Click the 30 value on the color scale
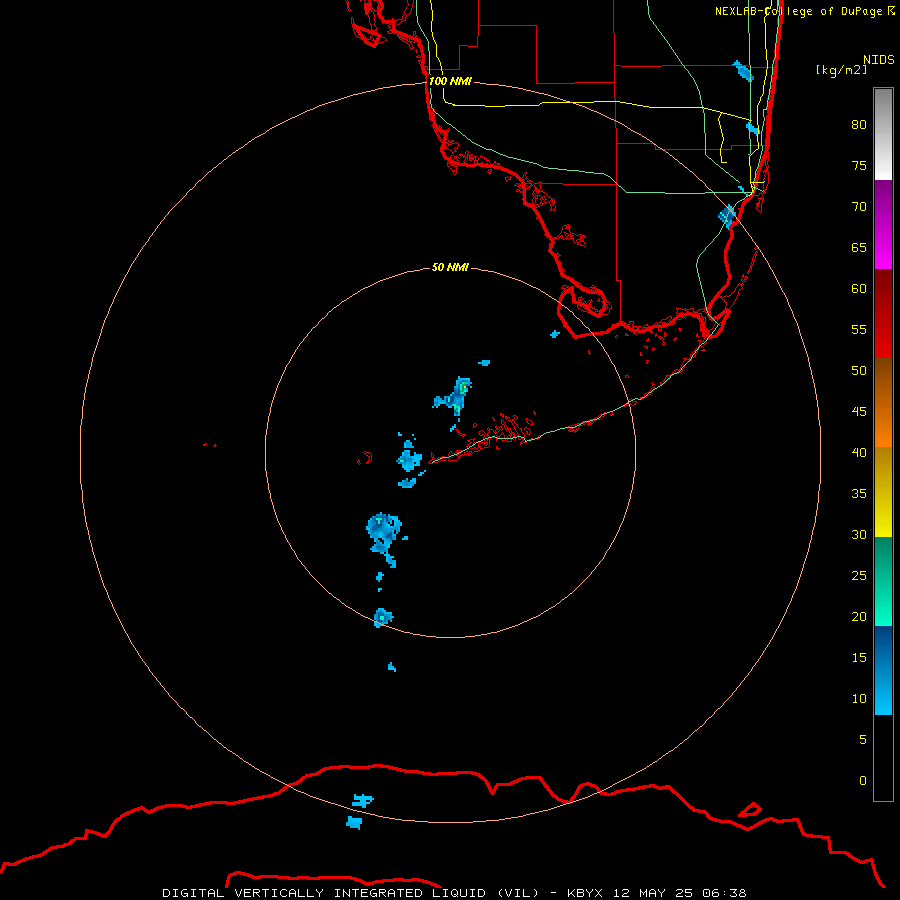The width and height of the screenshot is (900, 900). pyautogui.click(x=859, y=534)
